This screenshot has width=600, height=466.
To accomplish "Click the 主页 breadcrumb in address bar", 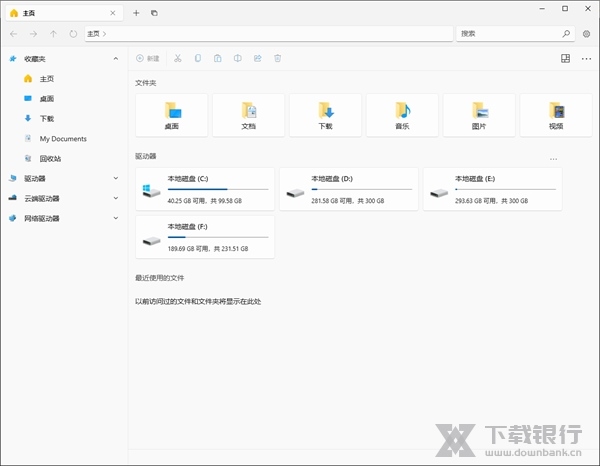I will (93, 34).
